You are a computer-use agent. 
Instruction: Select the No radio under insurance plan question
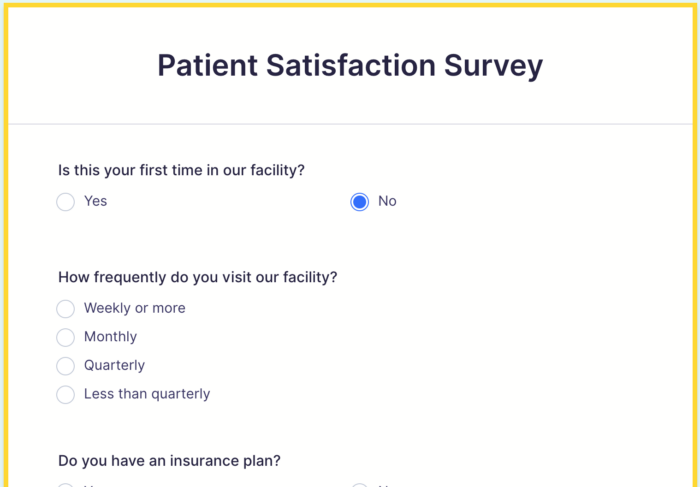point(360,485)
